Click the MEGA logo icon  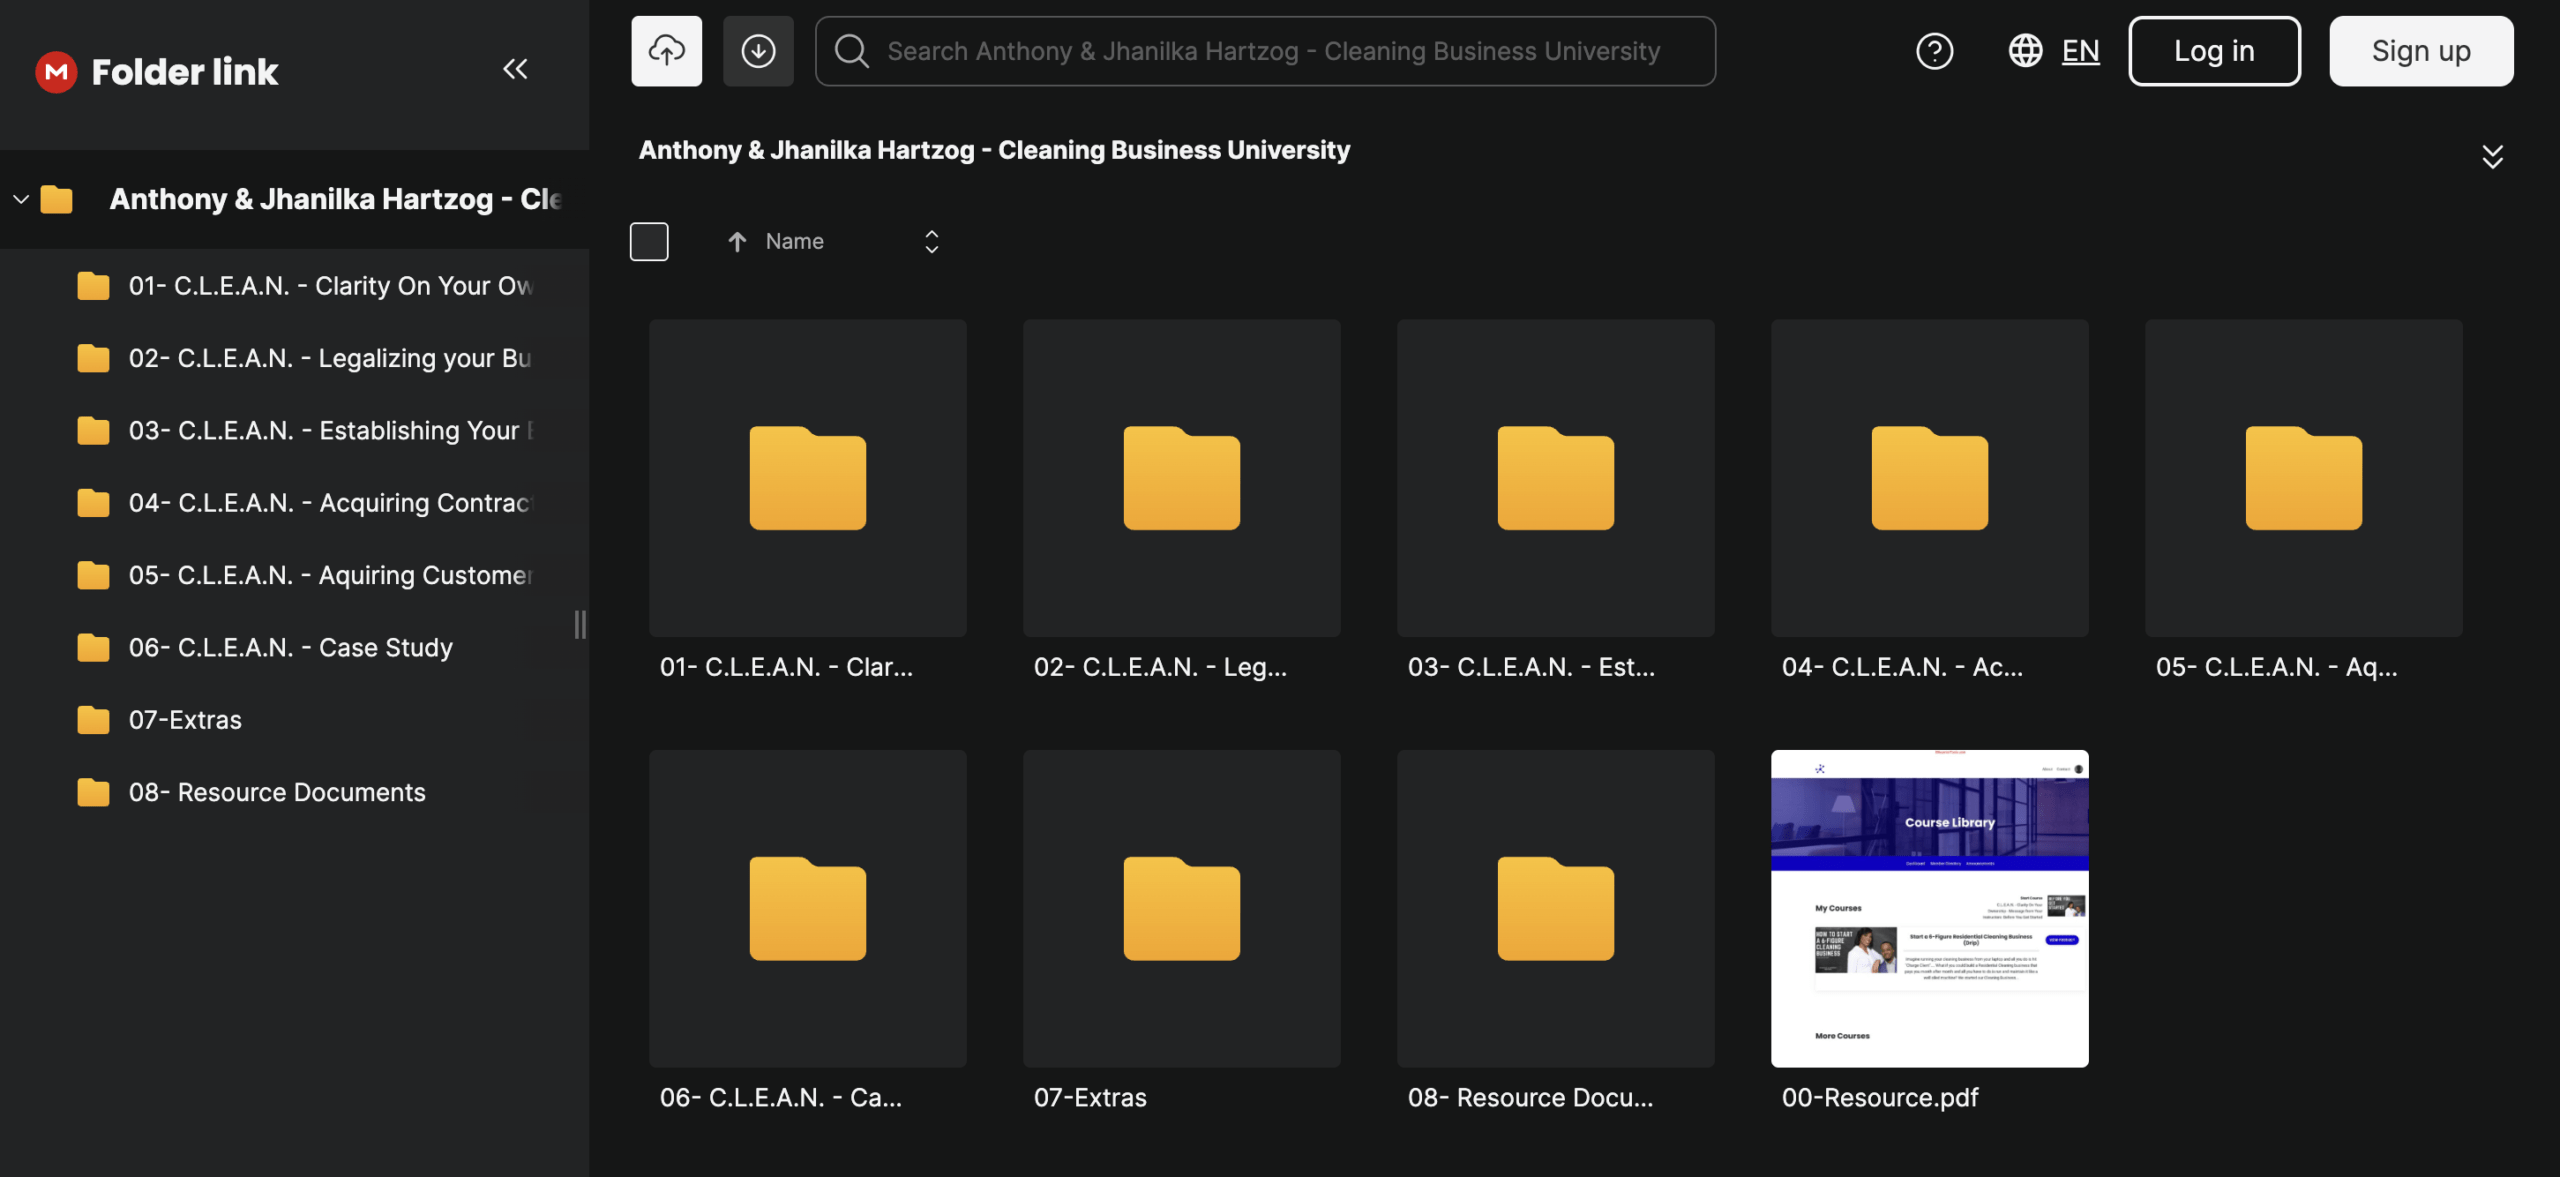(x=56, y=72)
